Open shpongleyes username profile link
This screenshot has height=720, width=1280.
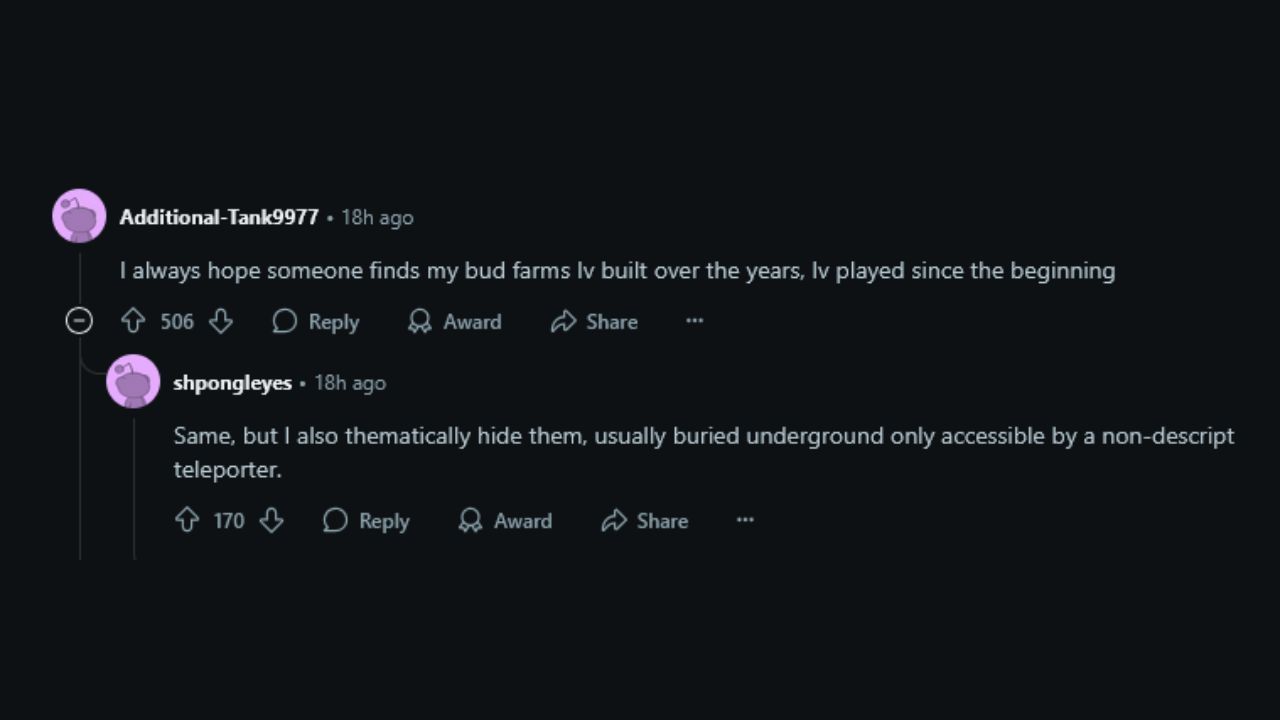[x=232, y=383]
